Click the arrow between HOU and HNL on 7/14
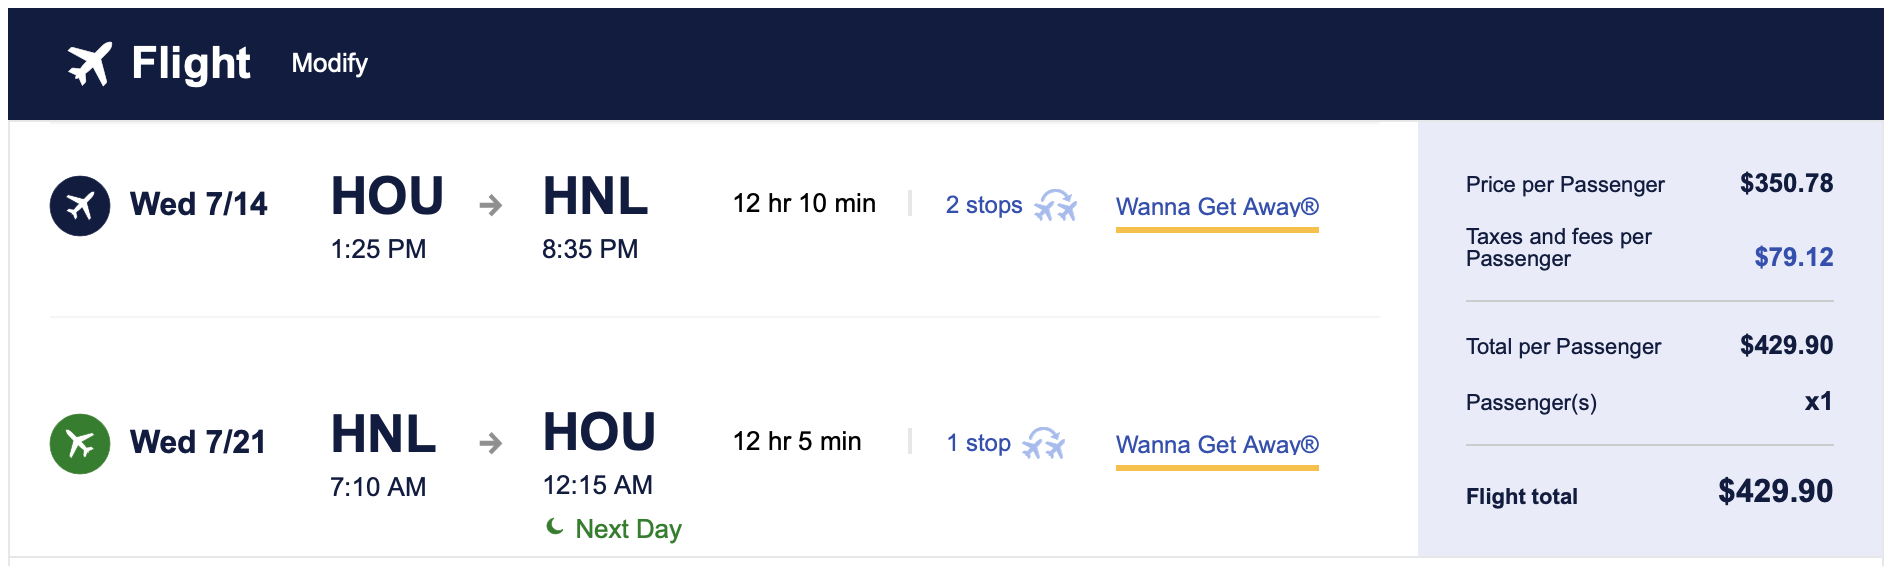 tap(490, 206)
